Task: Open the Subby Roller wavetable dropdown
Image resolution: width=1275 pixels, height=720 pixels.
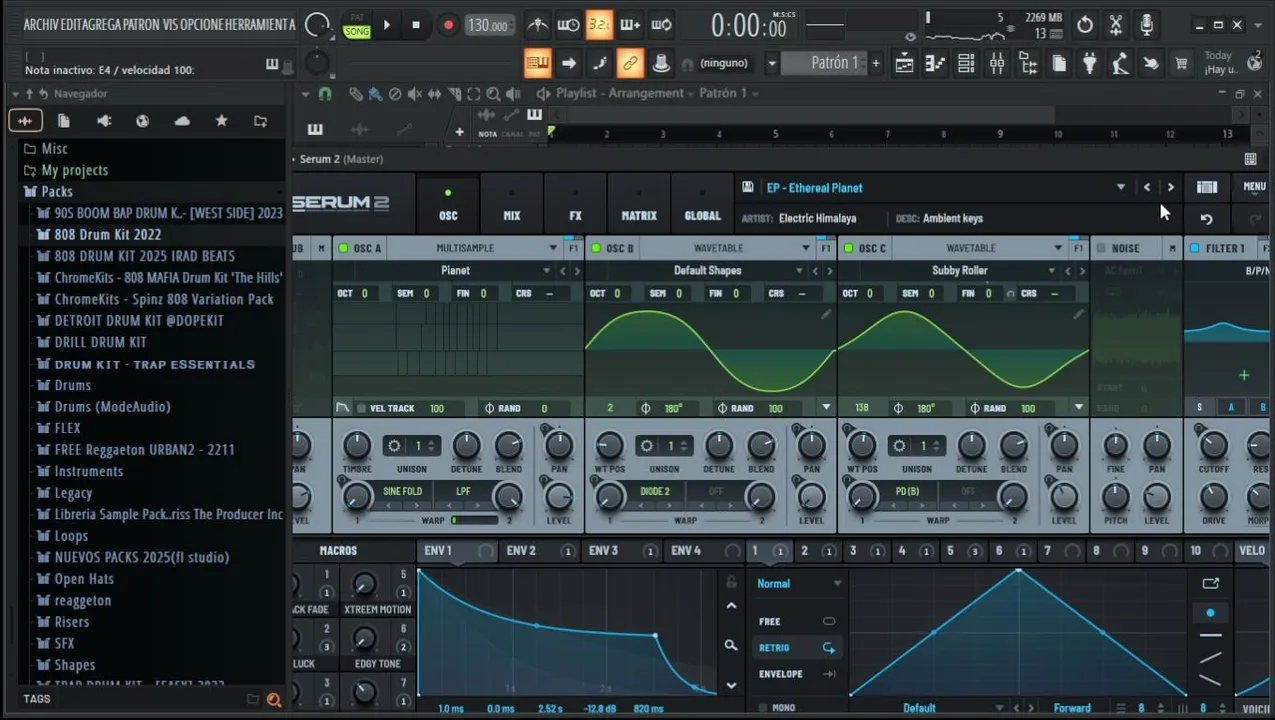Action: 960,271
